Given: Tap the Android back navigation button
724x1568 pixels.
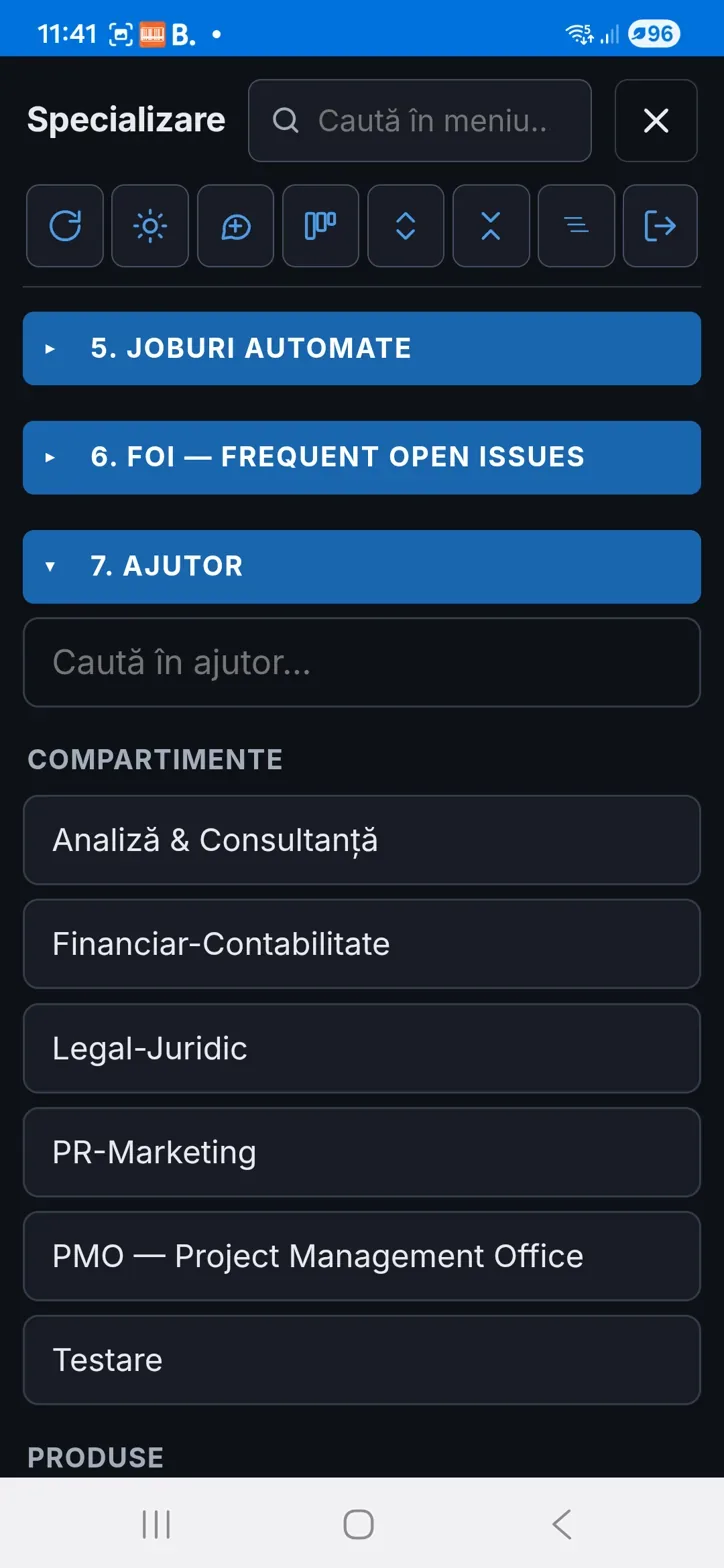Looking at the screenshot, I should coord(562,1524).
